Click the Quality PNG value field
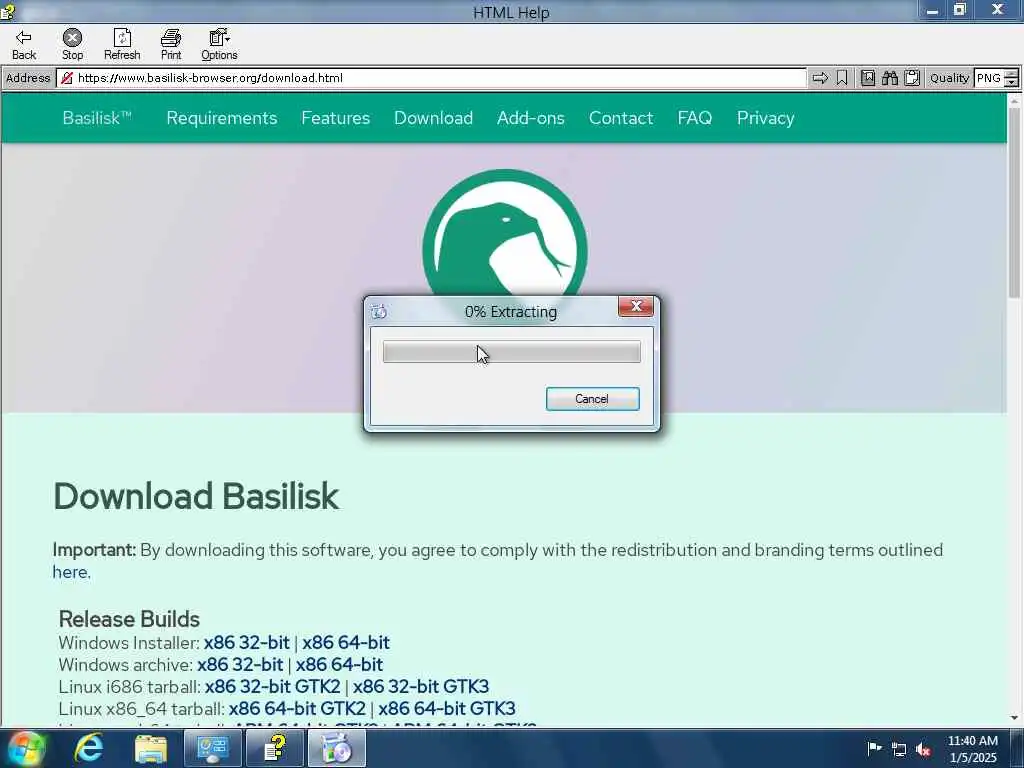This screenshot has height=768, width=1024. coord(989,78)
